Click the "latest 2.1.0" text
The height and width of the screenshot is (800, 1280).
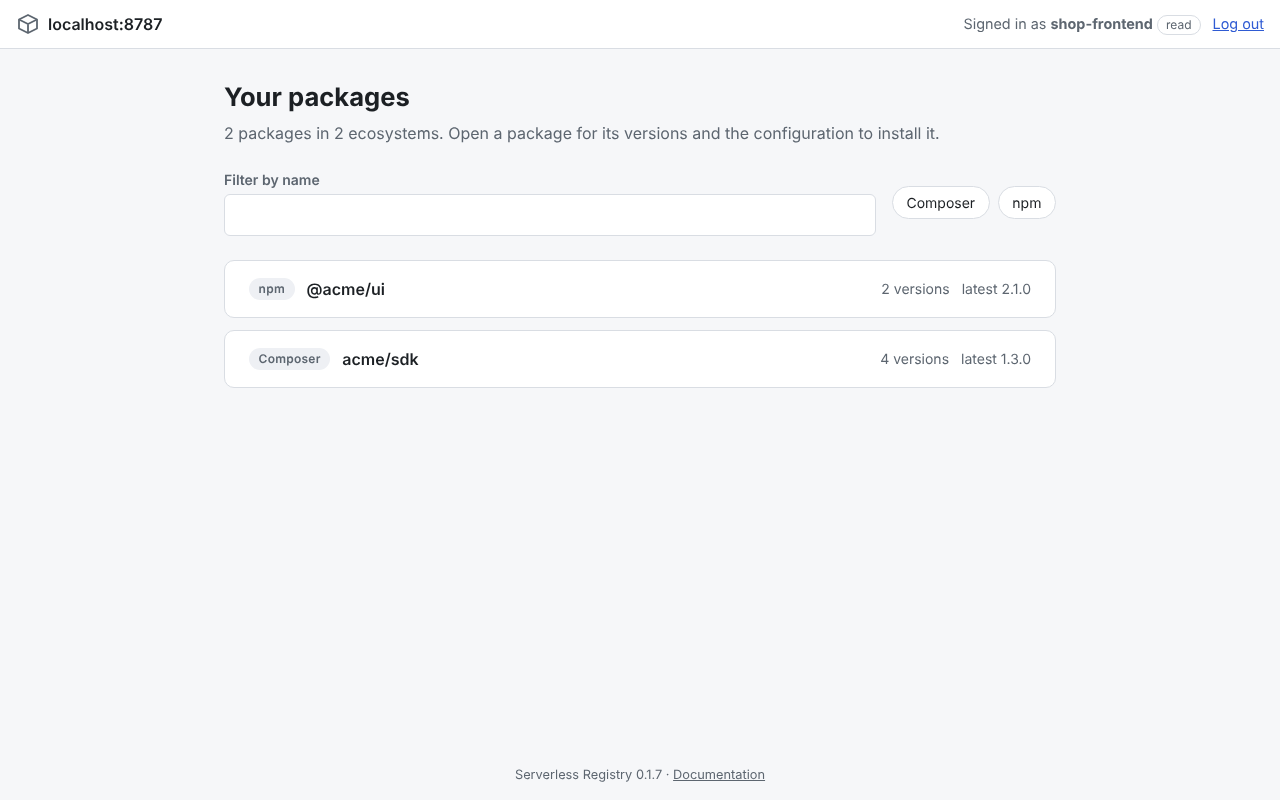[x=996, y=289]
